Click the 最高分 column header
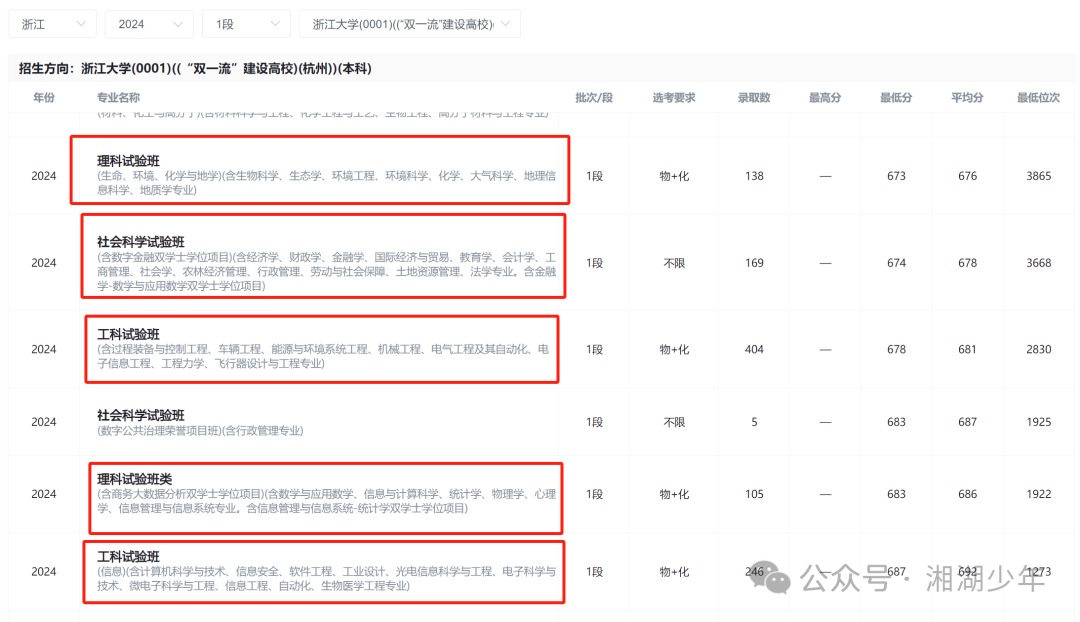 click(x=825, y=98)
